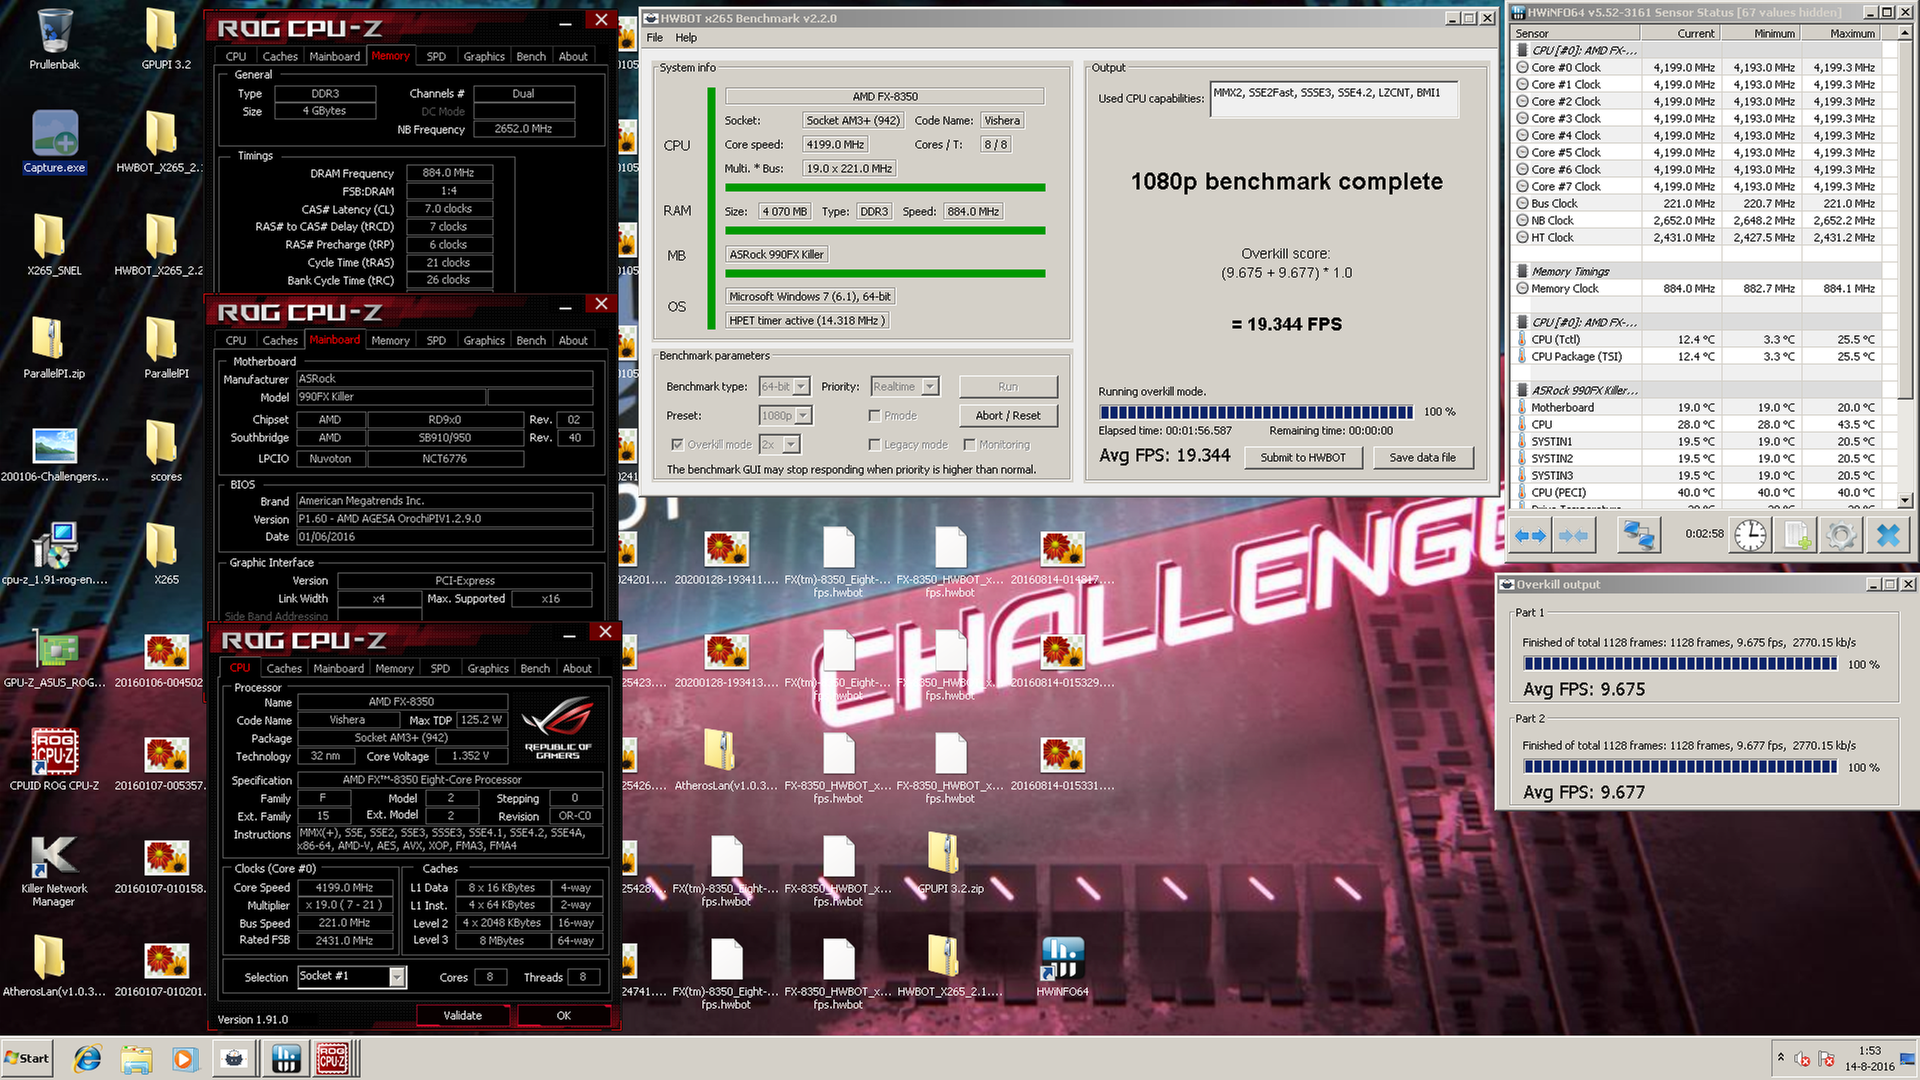Click the Start button
The image size is (1920, 1080).
pos(27,1059)
